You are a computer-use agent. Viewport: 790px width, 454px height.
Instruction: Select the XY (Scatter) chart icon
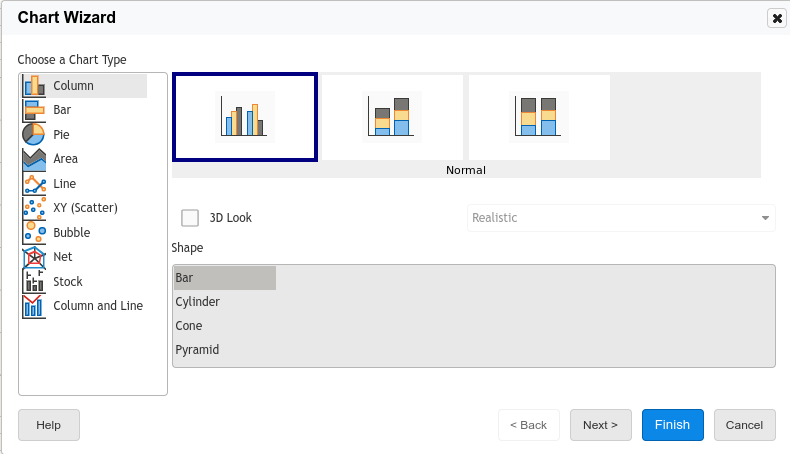[x=34, y=208]
